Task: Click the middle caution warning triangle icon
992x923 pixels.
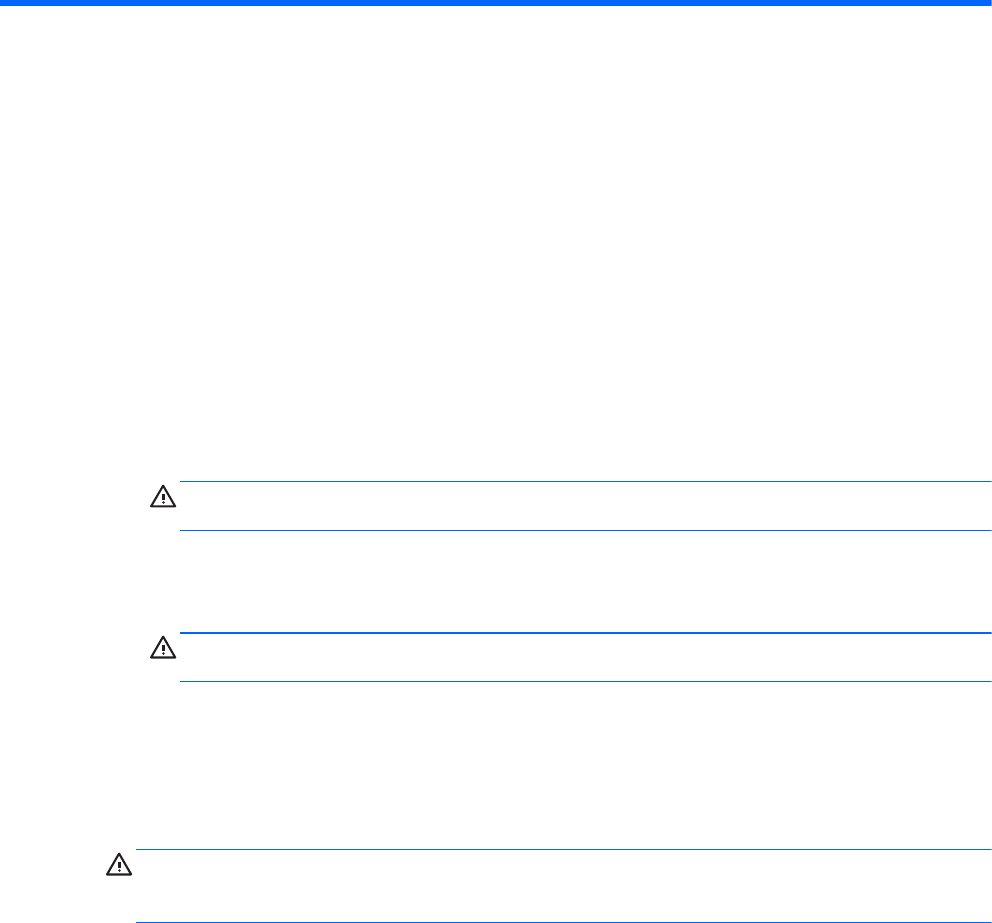Action: tap(162, 648)
